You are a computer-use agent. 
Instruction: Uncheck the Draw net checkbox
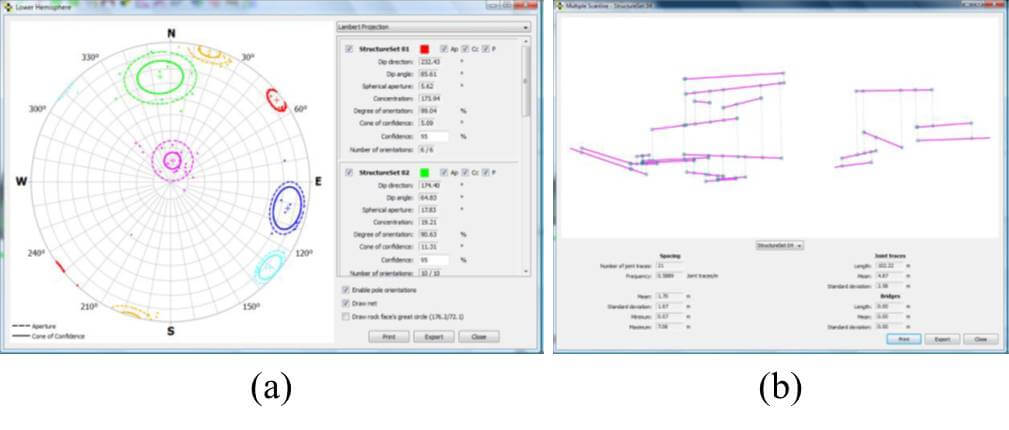click(346, 302)
